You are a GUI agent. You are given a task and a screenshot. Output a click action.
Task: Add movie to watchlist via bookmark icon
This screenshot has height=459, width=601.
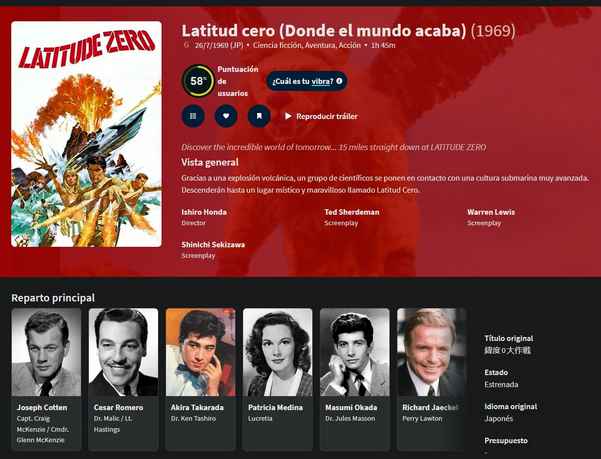point(259,116)
